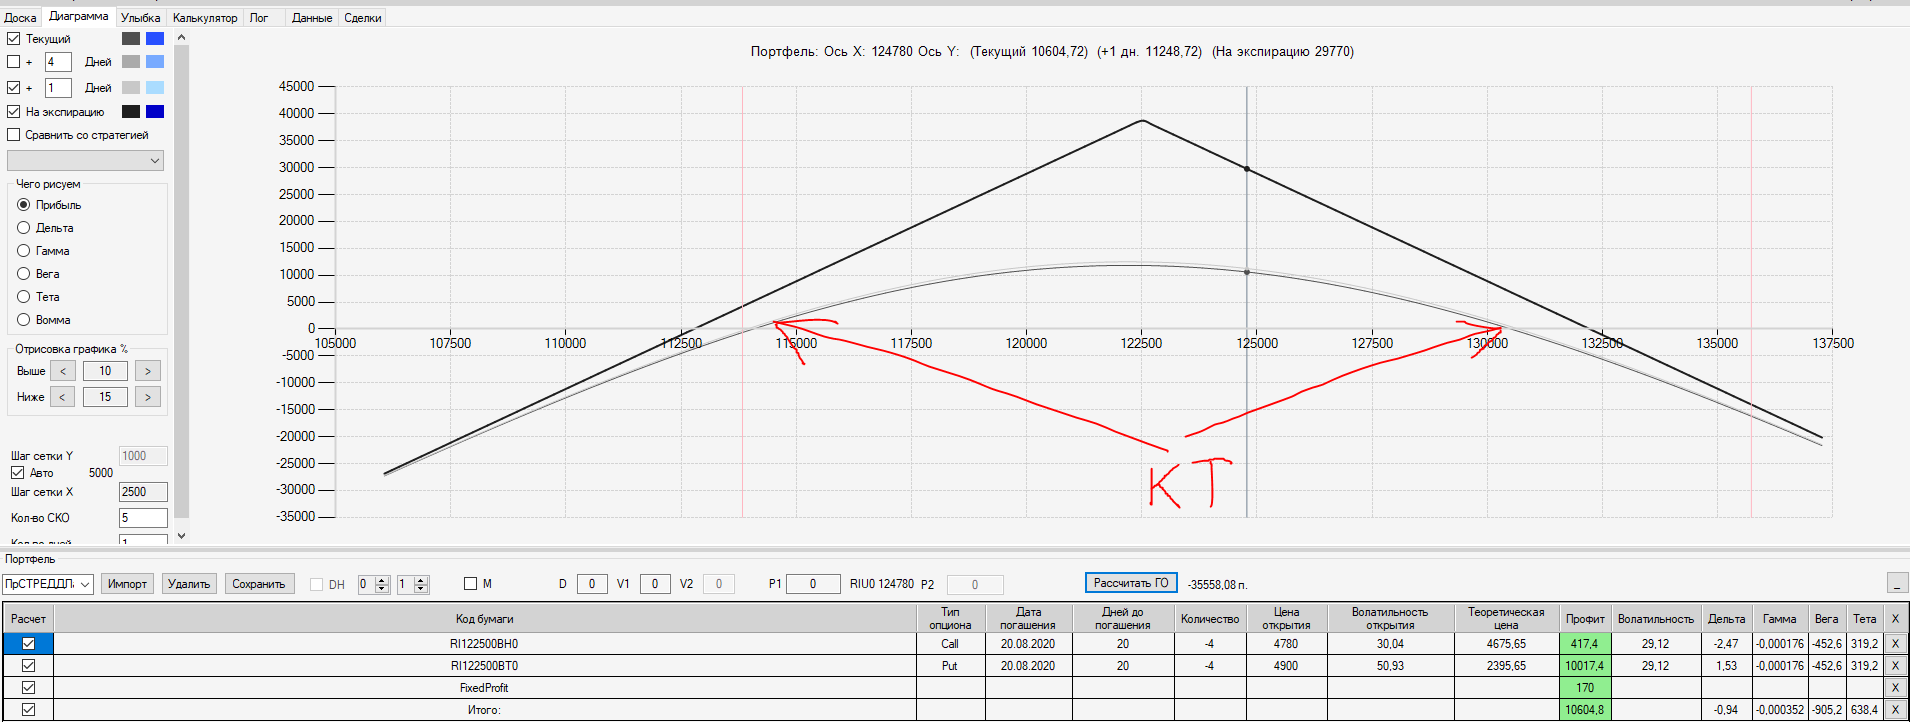Collapse the portfolio panel with underscore button
Image resolution: width=1910 pixels, height=722 pixels.
click(x=1897, y=583)
